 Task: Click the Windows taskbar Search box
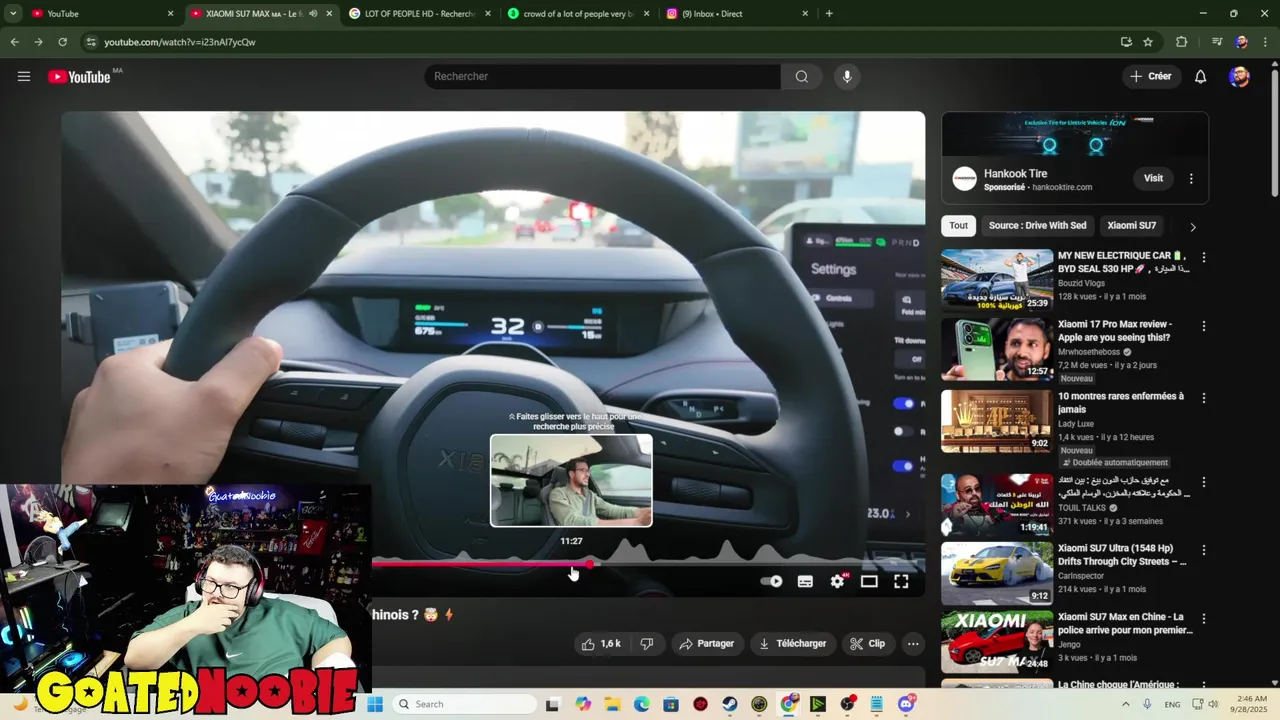(x=464, y=704)
